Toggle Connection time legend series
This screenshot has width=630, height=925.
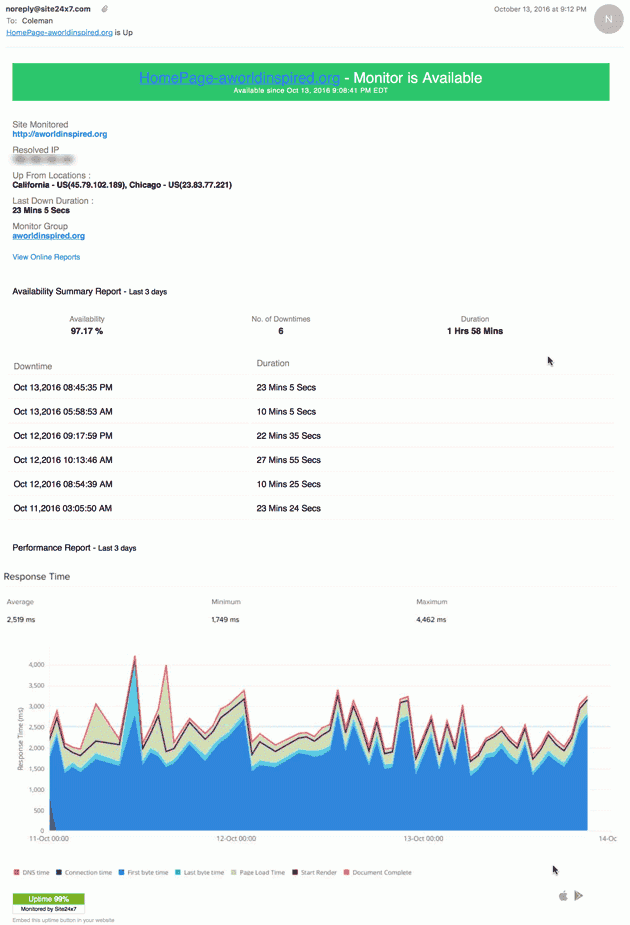[84, 872]
